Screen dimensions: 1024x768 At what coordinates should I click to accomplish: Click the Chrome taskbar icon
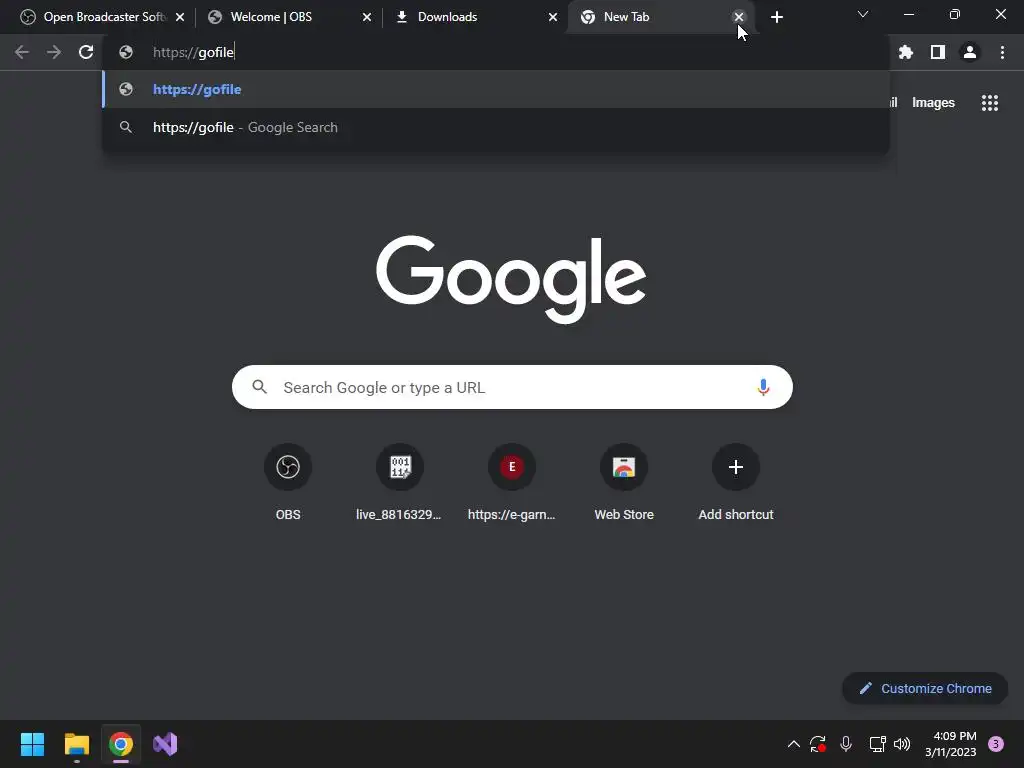(x=121, y=744)
